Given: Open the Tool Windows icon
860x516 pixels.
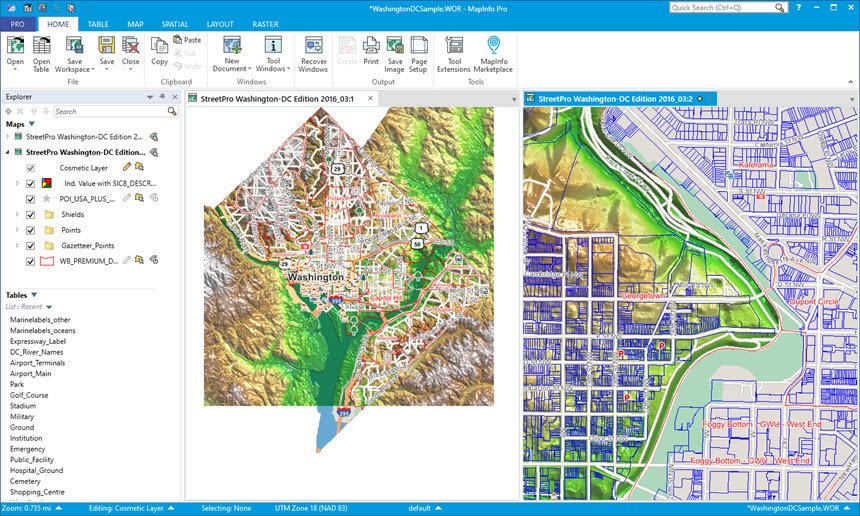Looking at the screenshot, I should tap(273, 46).
